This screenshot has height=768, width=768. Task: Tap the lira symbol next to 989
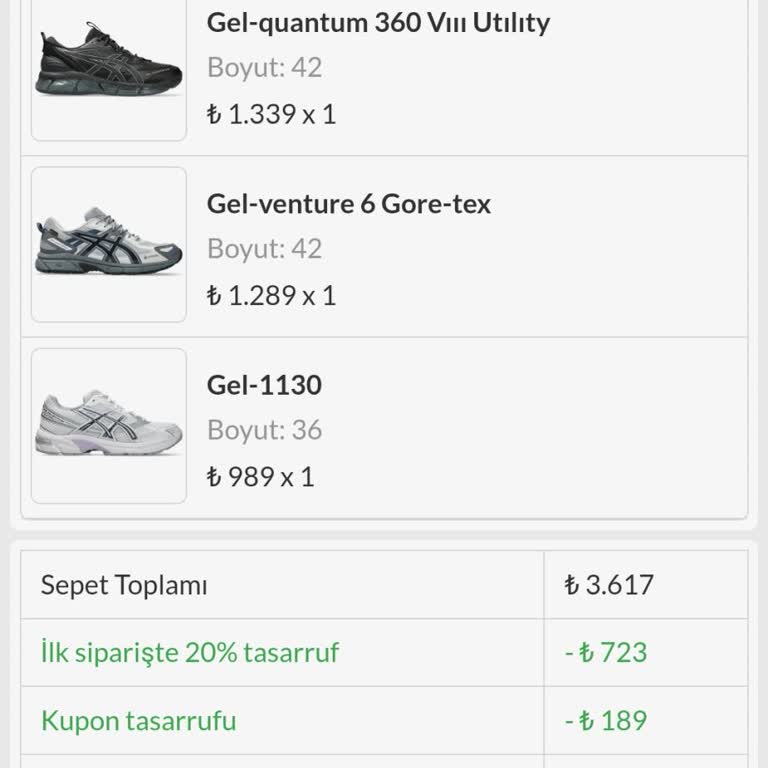pyautogui.click(x=213, y=477)
